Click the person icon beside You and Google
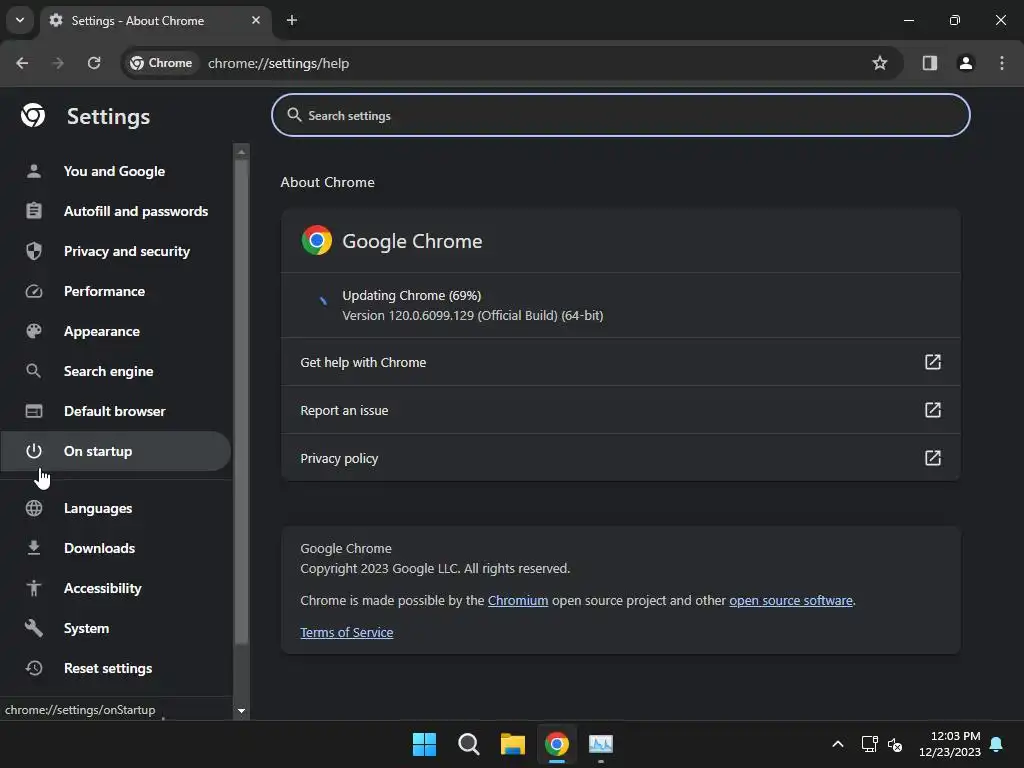The image size is (1024, 768). [x=34, y=171]
